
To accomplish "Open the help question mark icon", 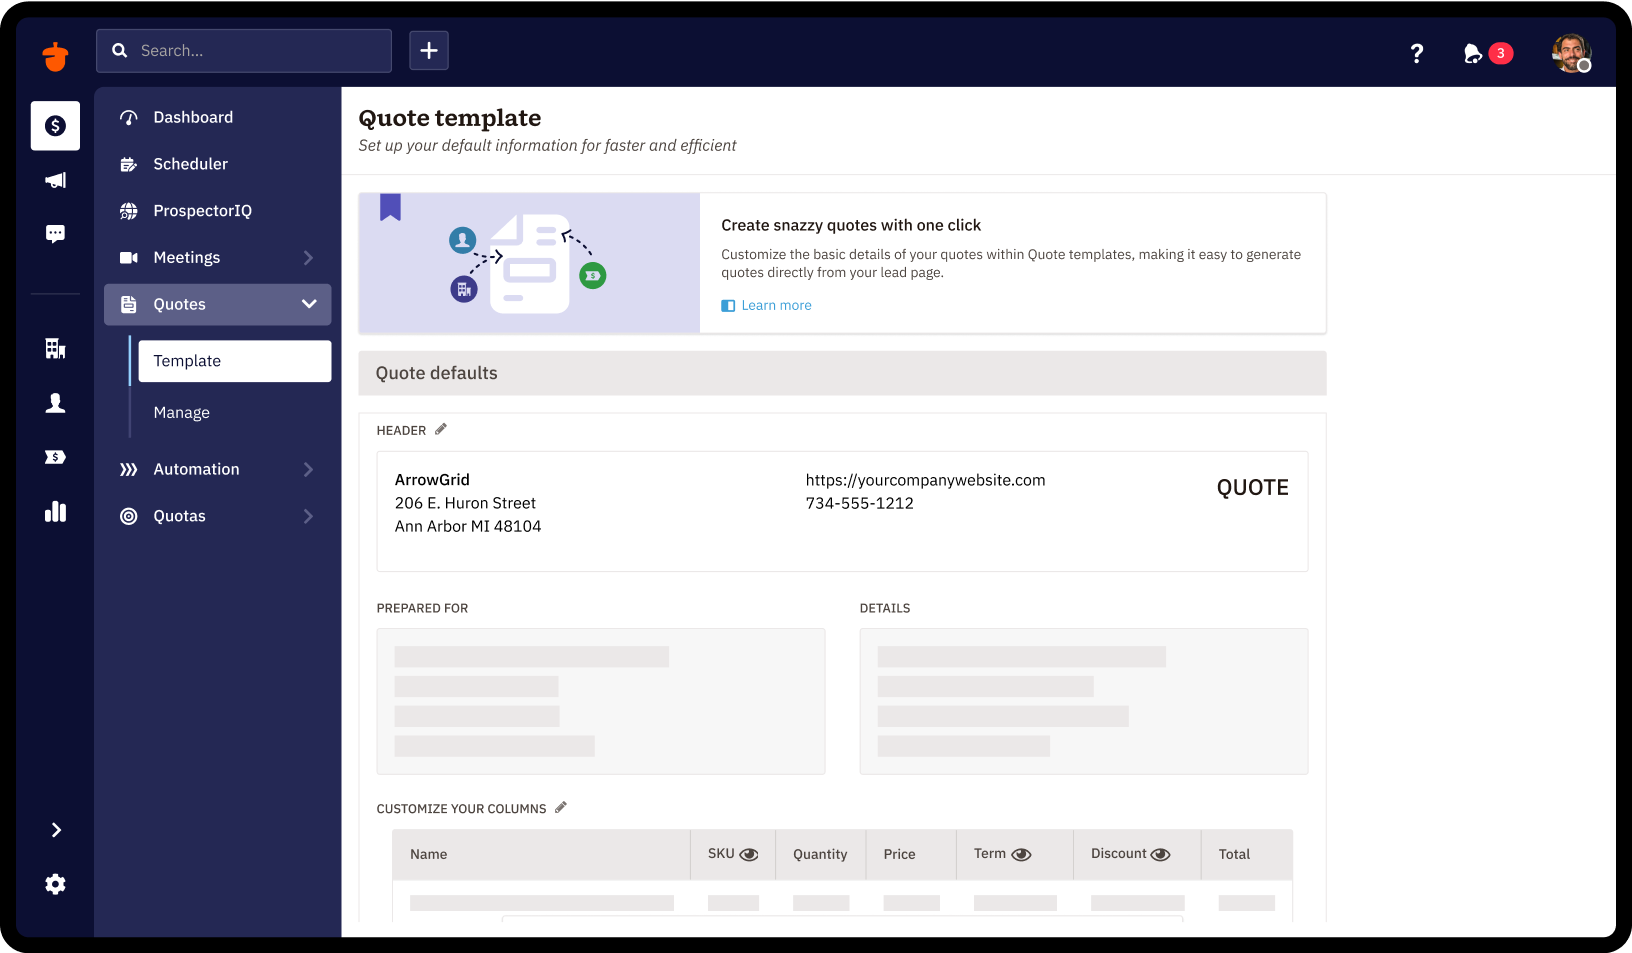I will tap(1416, 53).
